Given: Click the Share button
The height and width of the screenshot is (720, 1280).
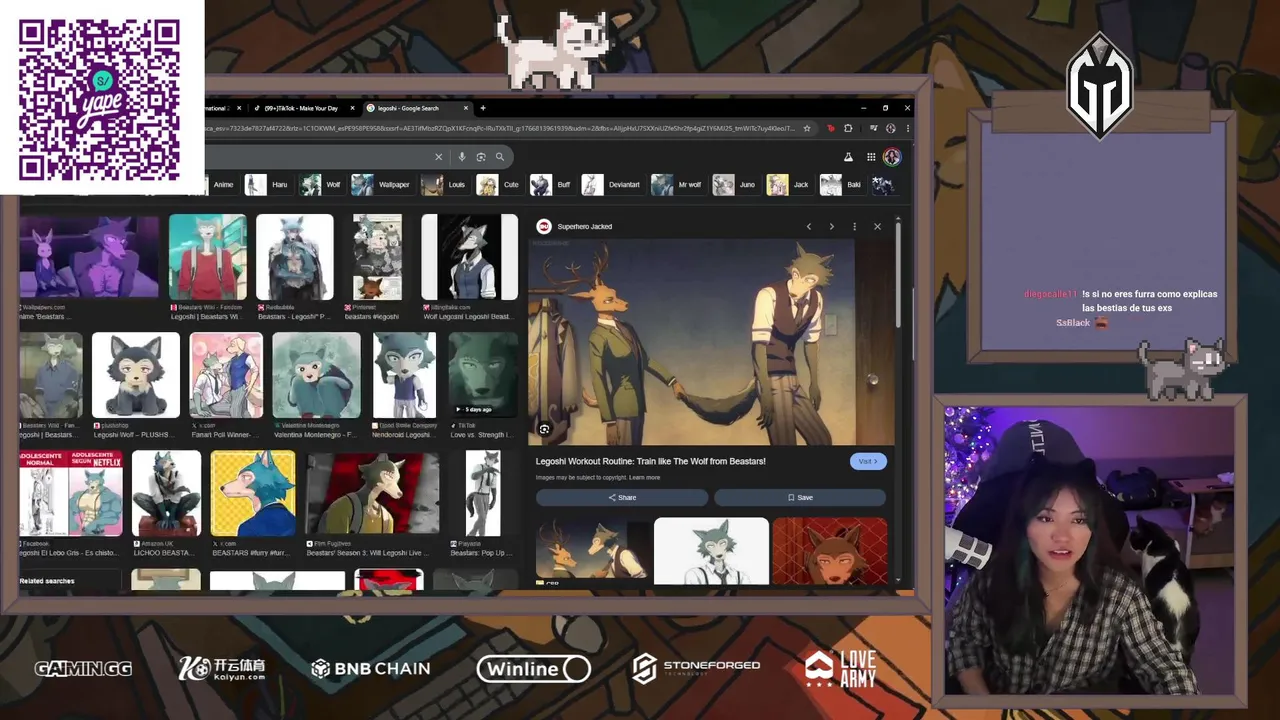Looking at the screenshot, I should (x=622, y=497).
